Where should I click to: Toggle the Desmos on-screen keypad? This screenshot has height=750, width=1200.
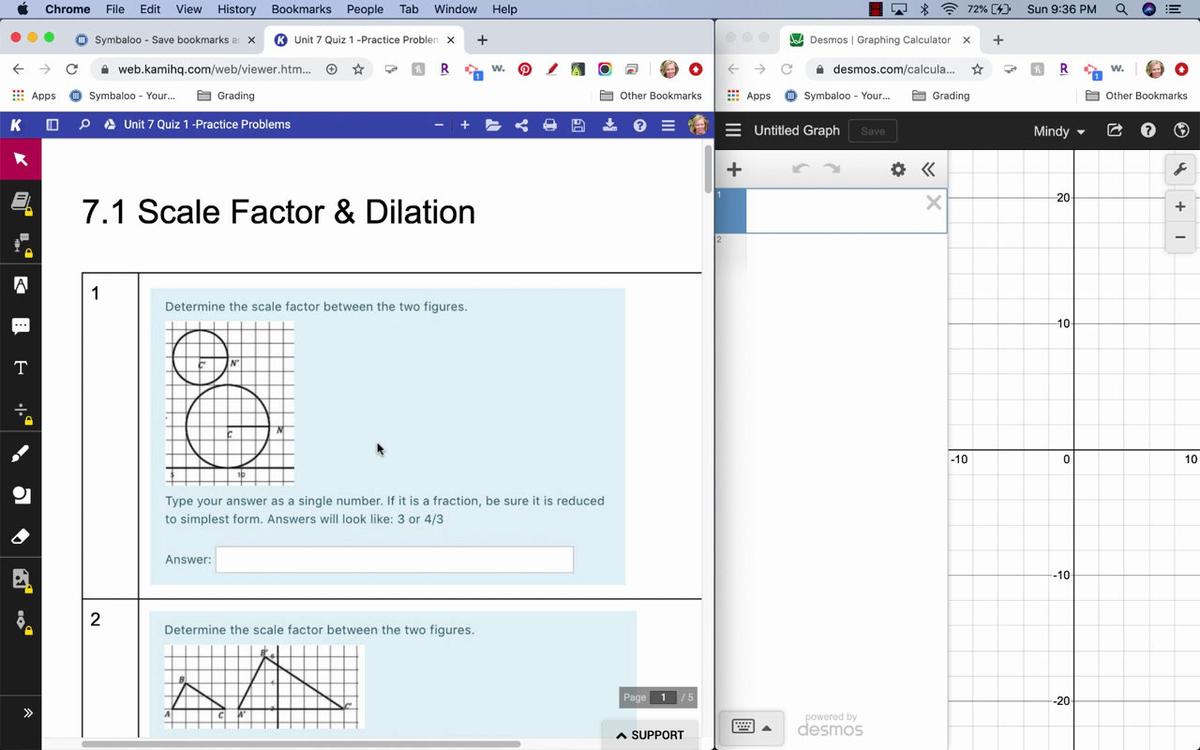tap(750, 727)
